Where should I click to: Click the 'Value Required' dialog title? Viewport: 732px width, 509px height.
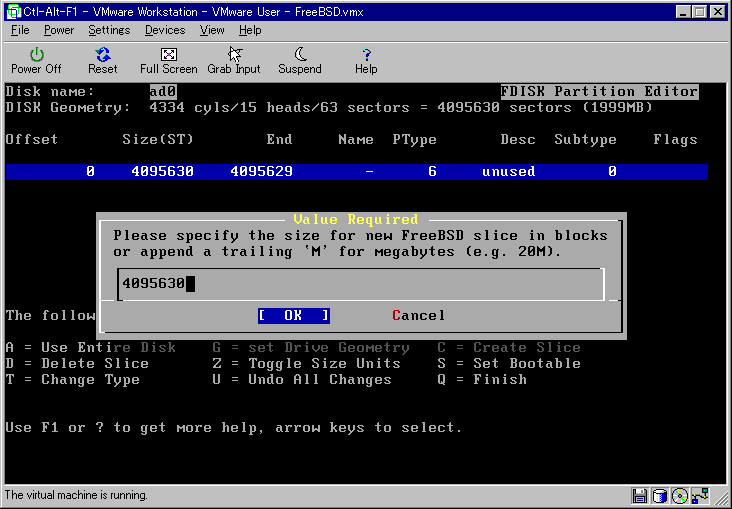coord(356,219)
